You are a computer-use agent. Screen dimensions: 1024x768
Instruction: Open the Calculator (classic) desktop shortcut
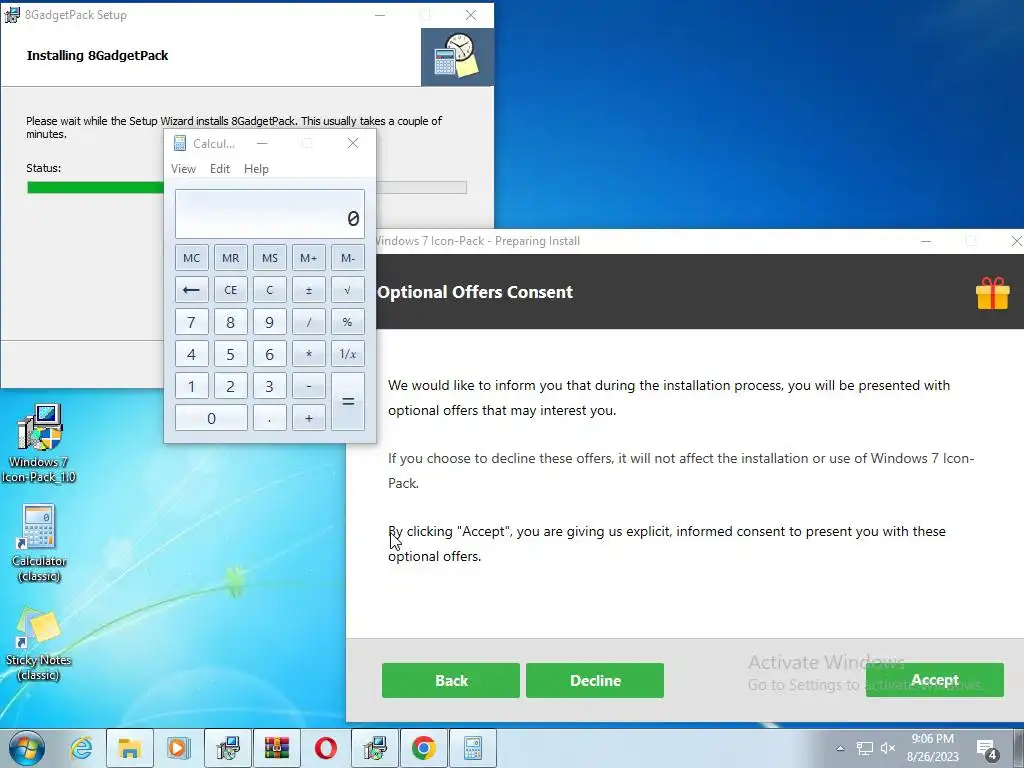tap(39, 542)
